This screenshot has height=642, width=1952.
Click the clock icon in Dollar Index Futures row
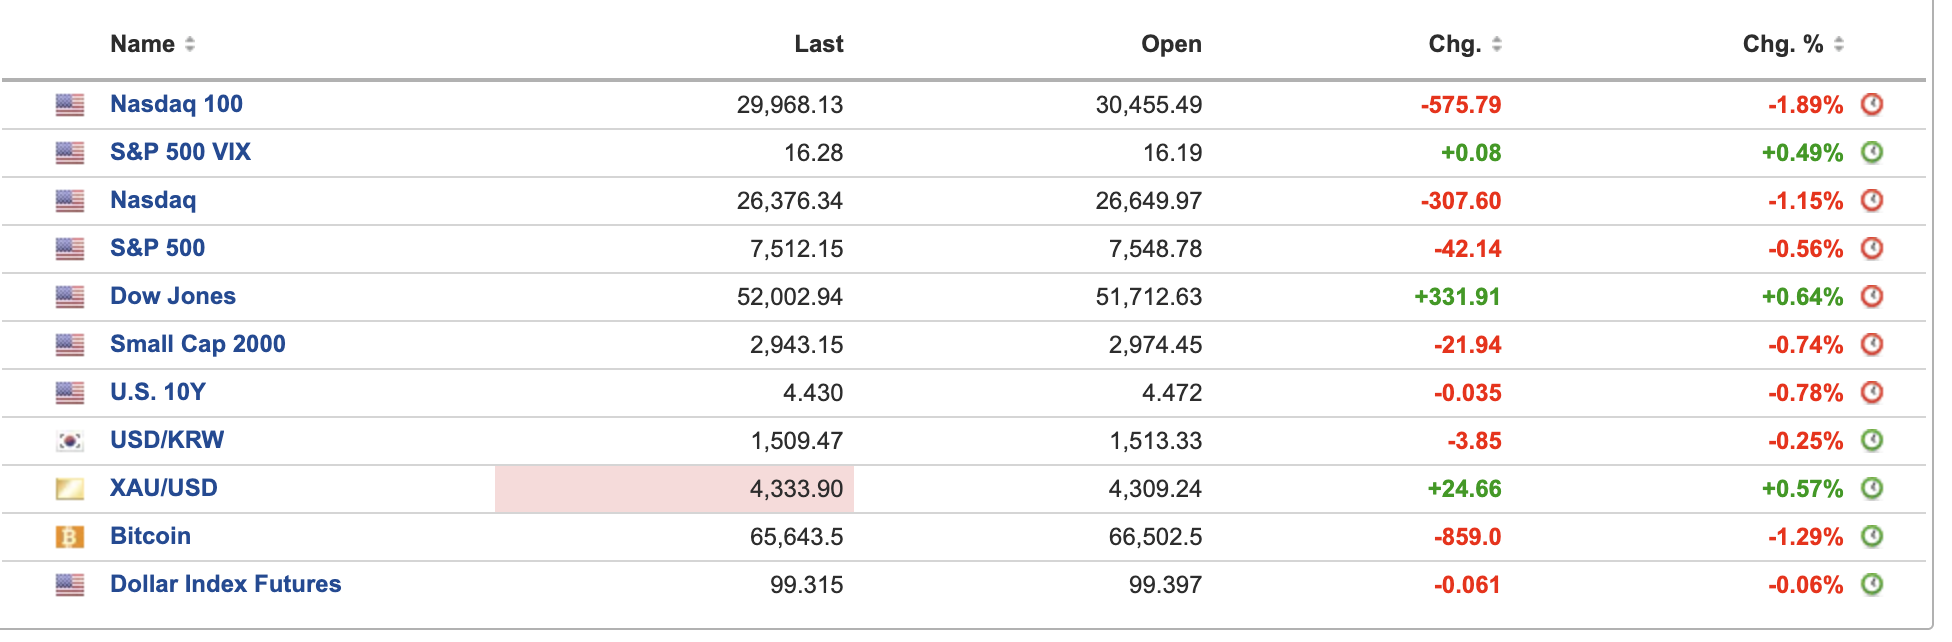pyautogui.click(x=1872, y=584)
